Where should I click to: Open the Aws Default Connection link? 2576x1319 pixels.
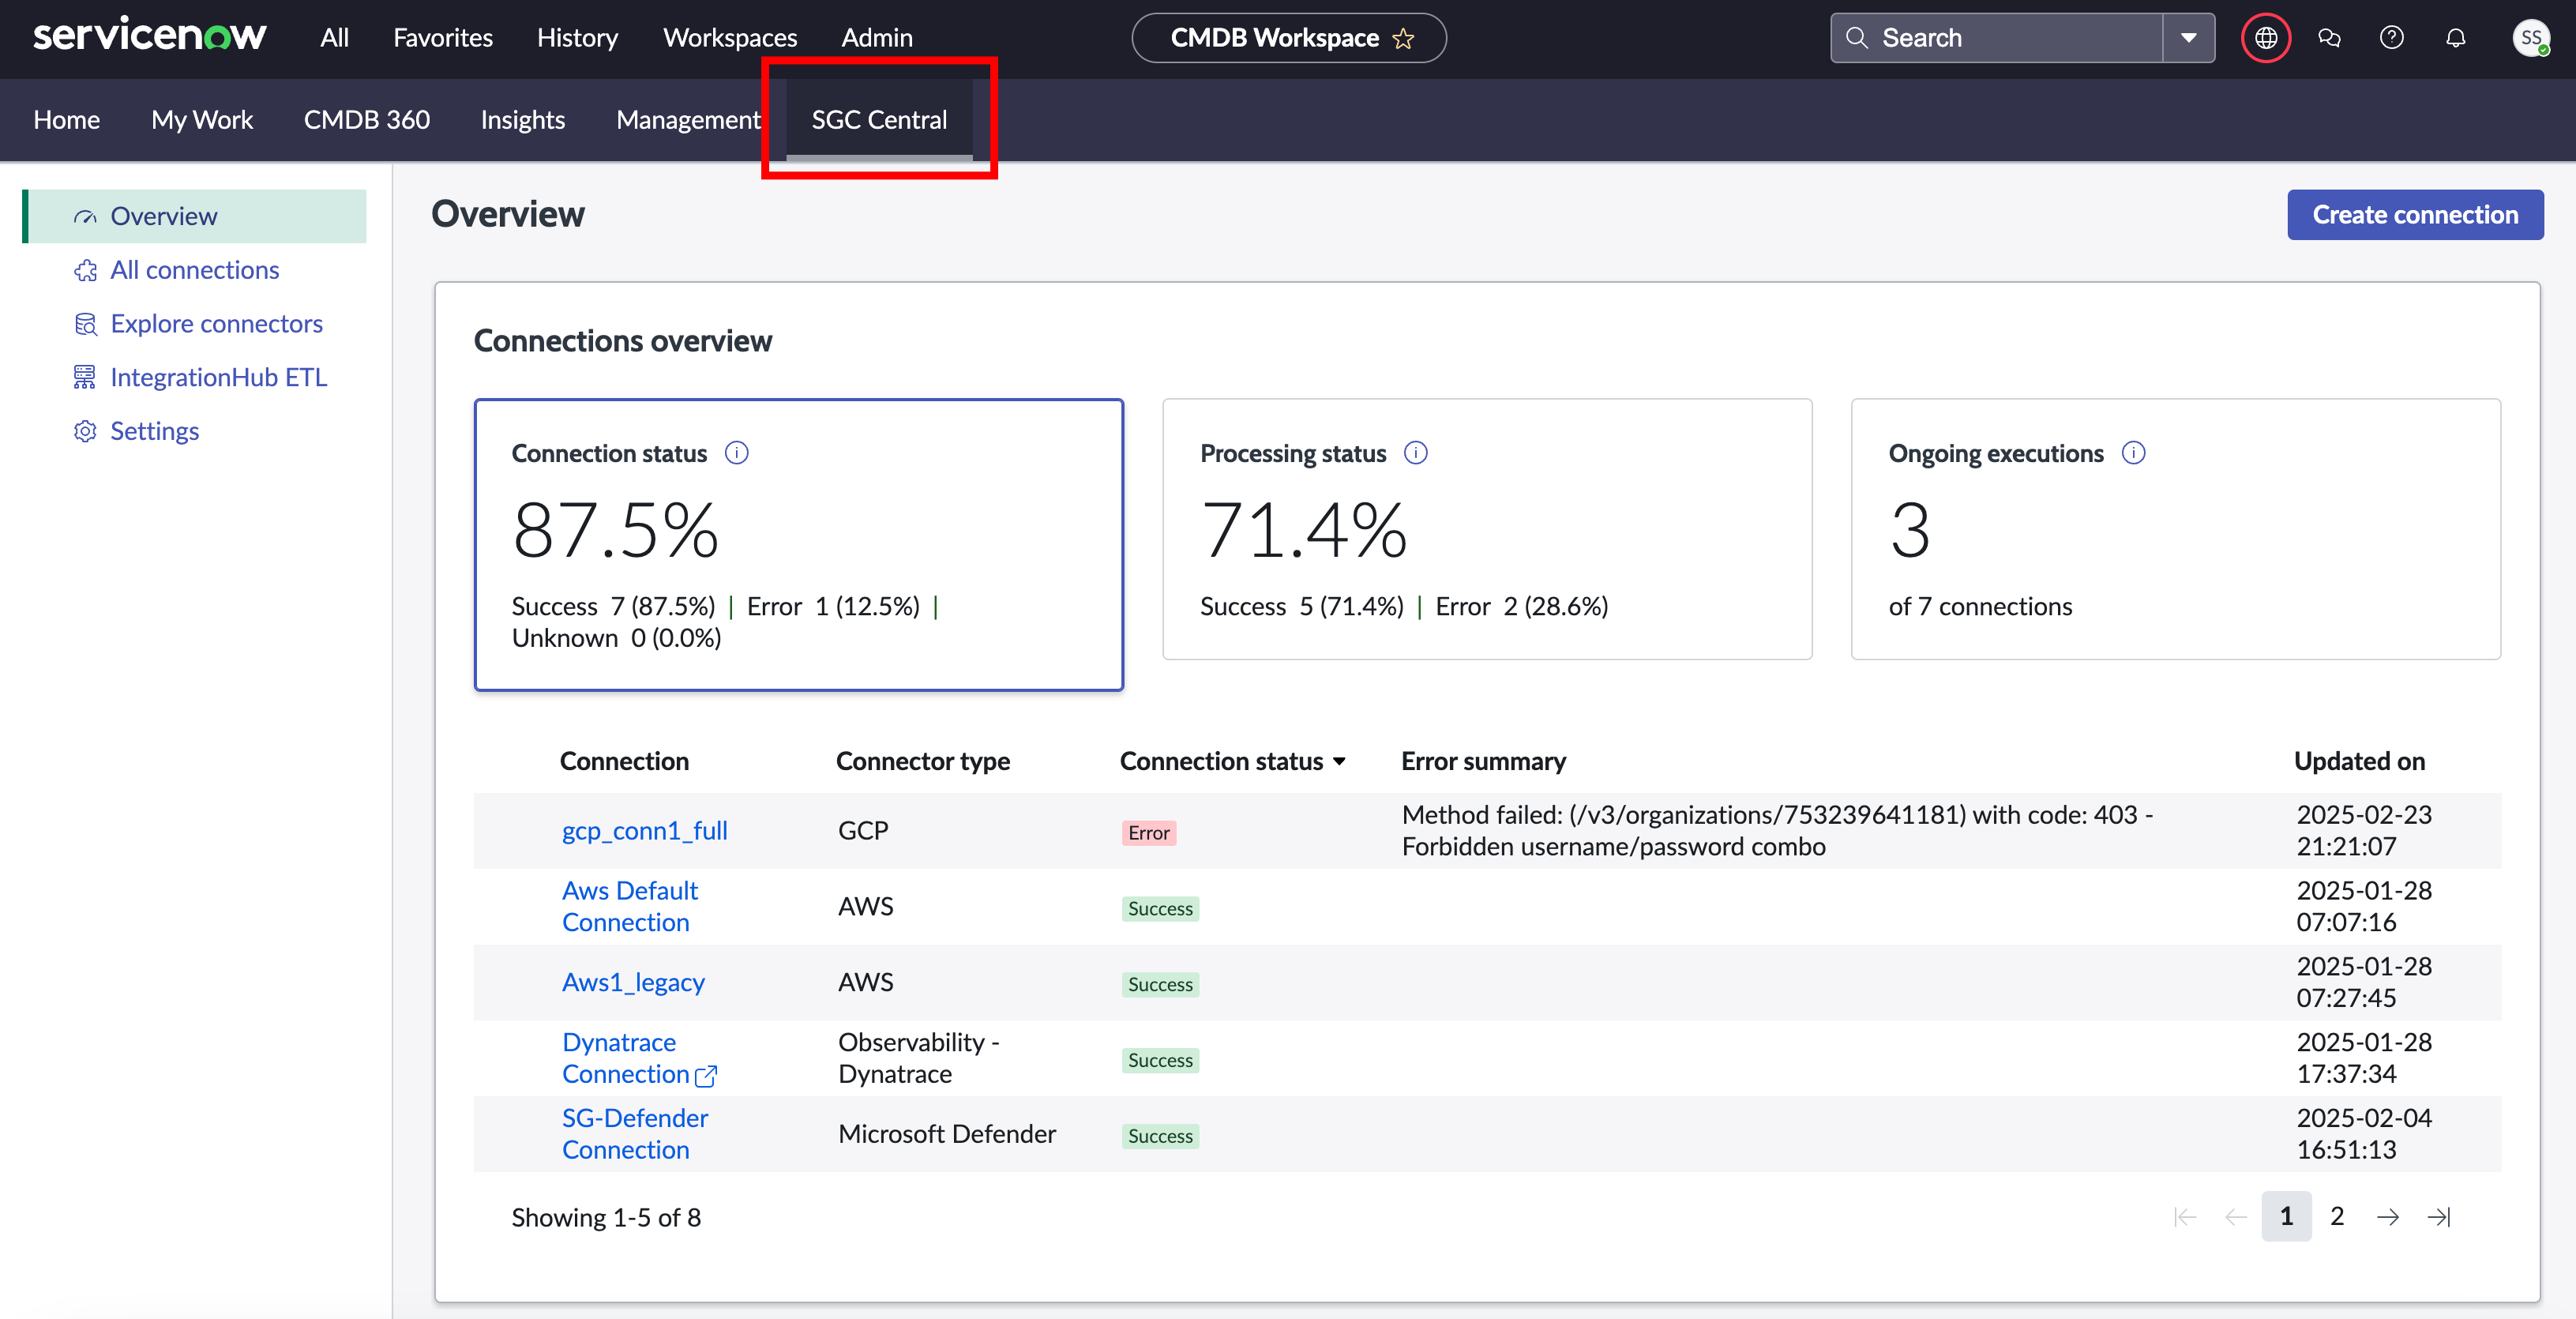(x=630, y=907)
